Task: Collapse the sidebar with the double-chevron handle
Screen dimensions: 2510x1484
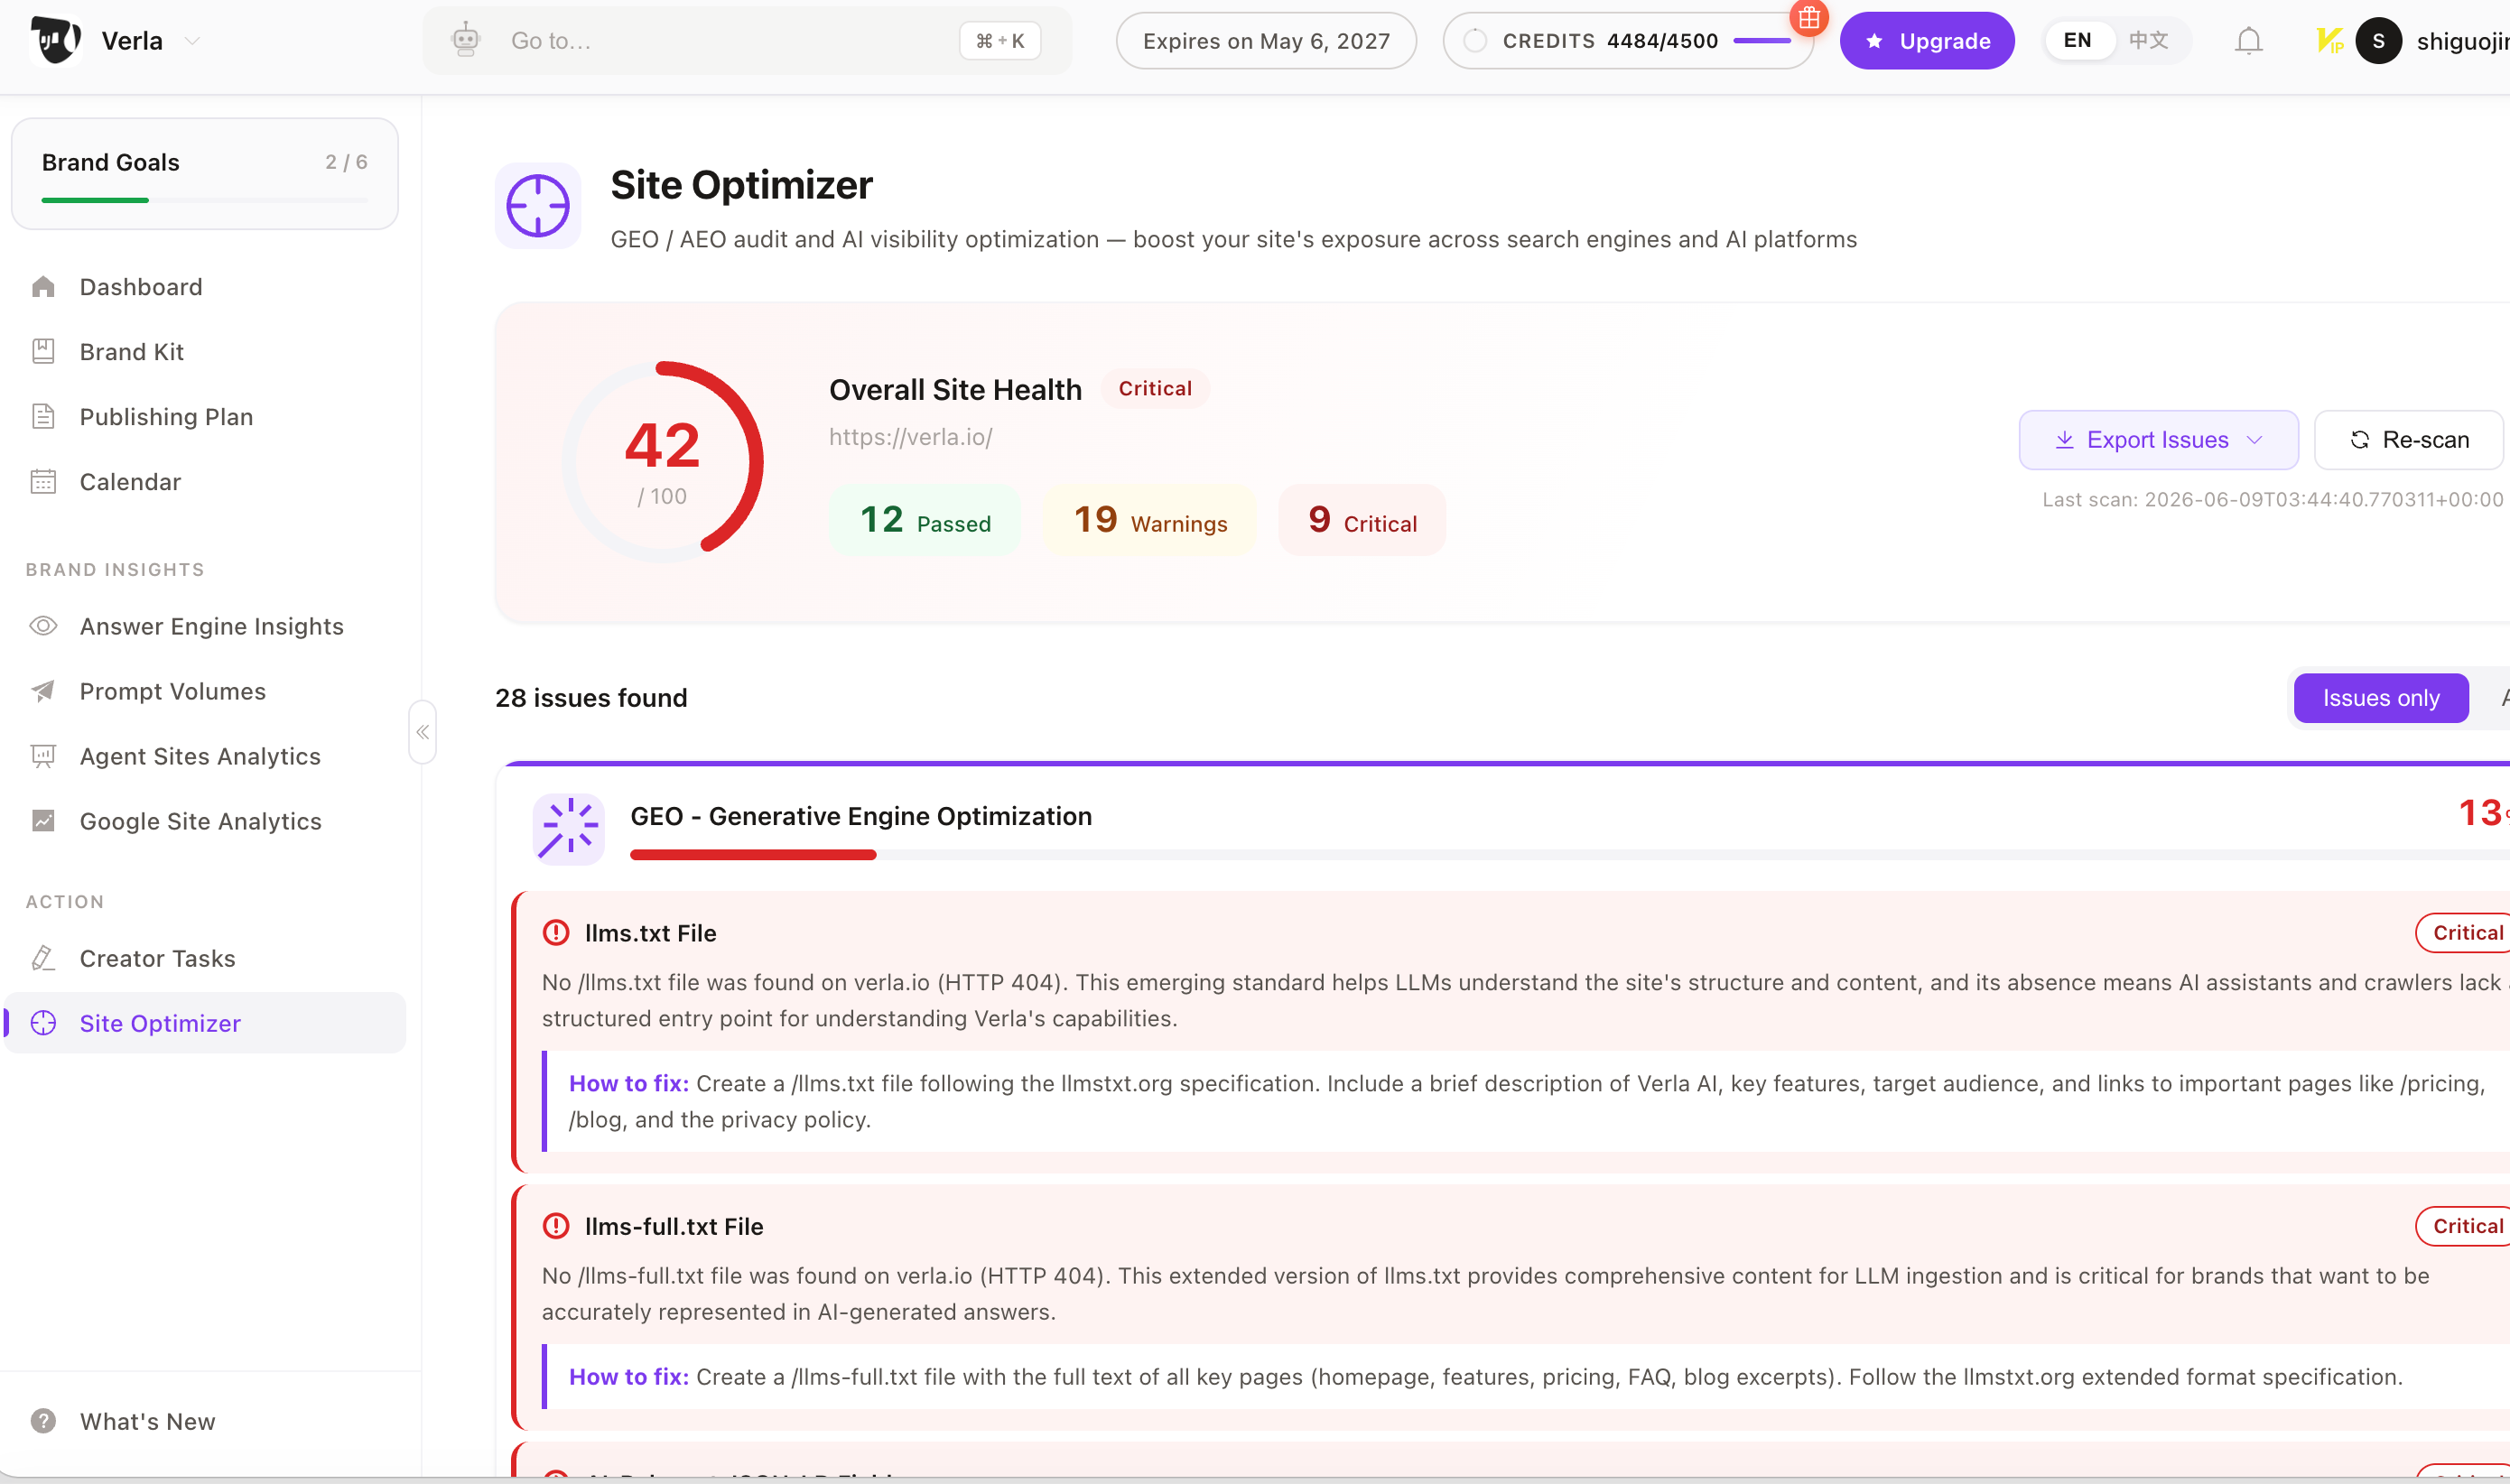Action: [422, 732]
